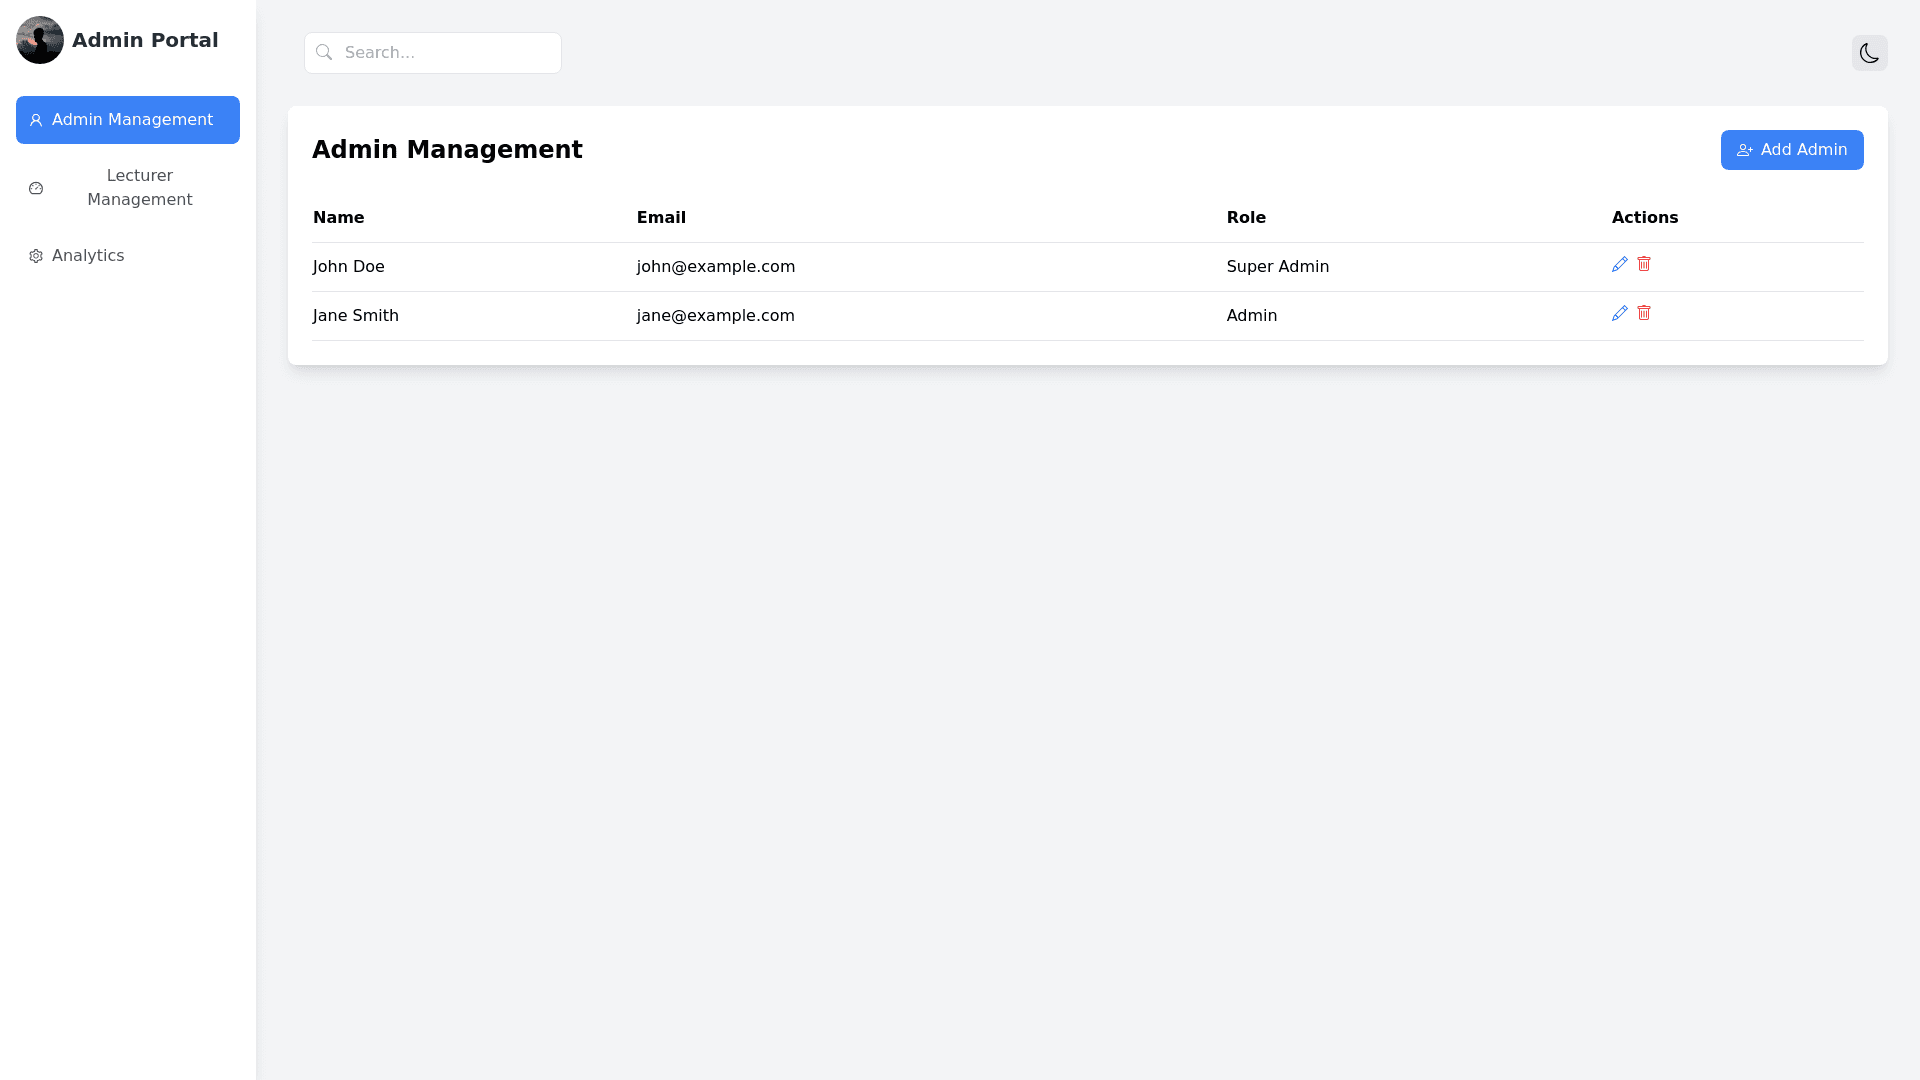Image resolution: width=1920 pixels, height=1080 pixels.
Task: Delete John Doe using trash icon
Action: pos(1644,264)
